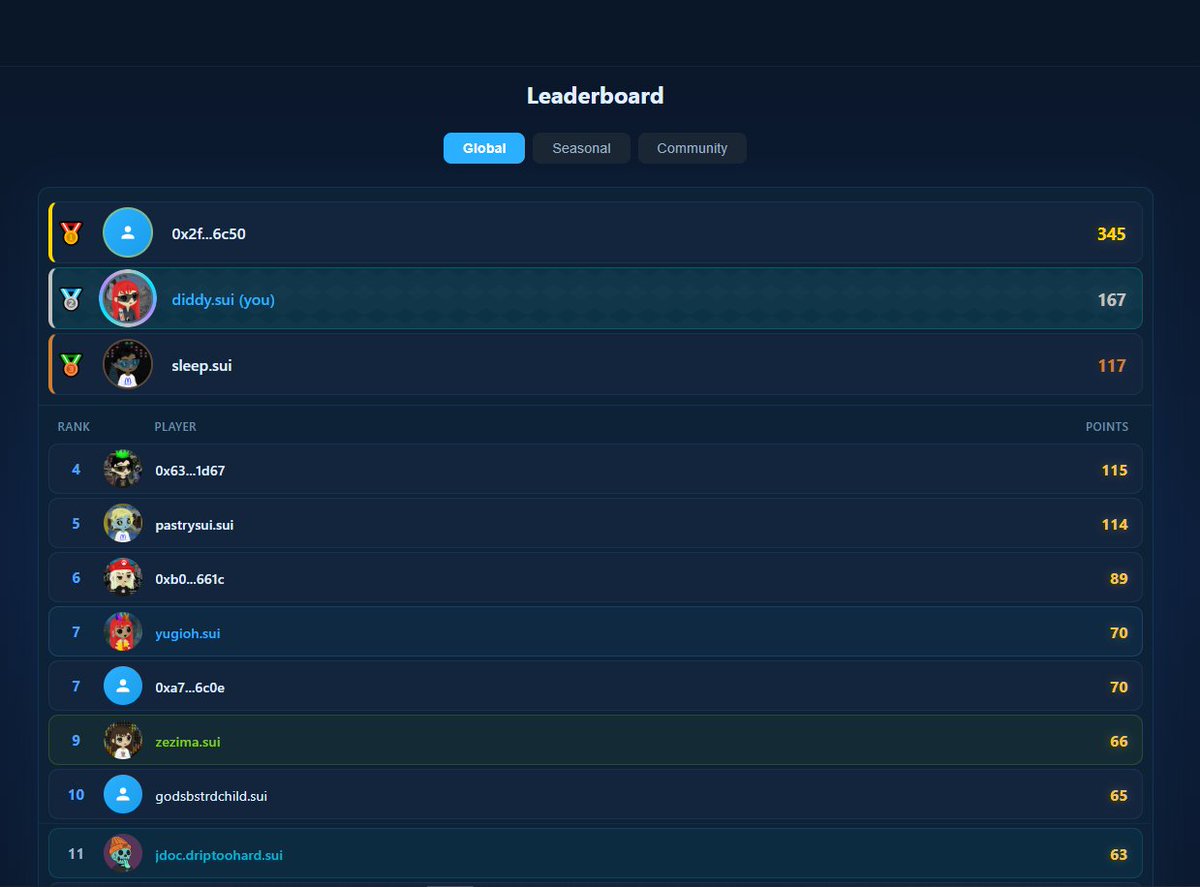Viewport: 1200px width, 887px height.
Task: Click the rank number 5
Action: click(x=76, y=523)
